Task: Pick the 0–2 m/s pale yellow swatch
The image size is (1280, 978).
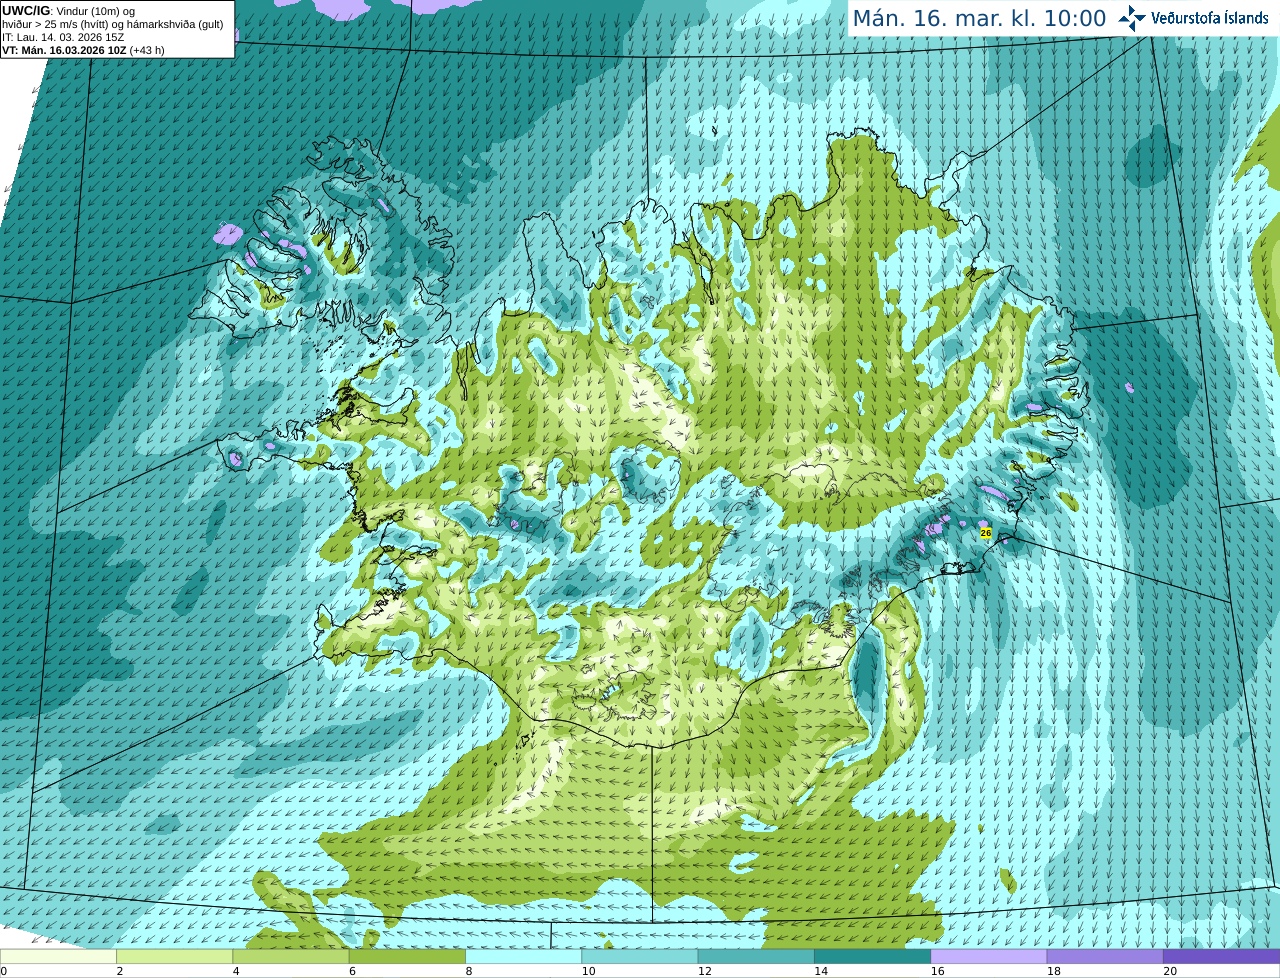Action: click(58, 957)
